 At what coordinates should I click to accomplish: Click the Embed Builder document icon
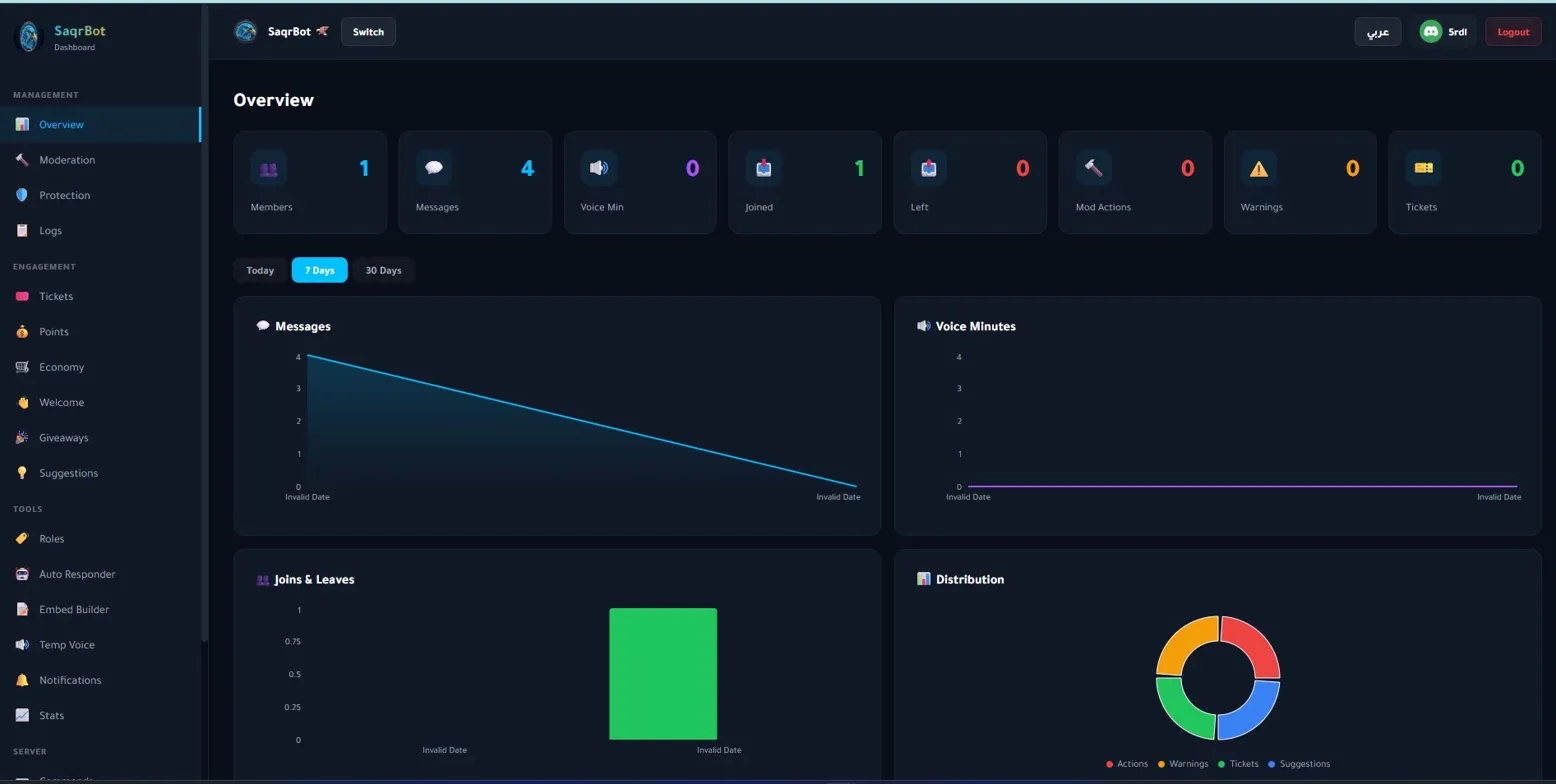pos(22,610)
